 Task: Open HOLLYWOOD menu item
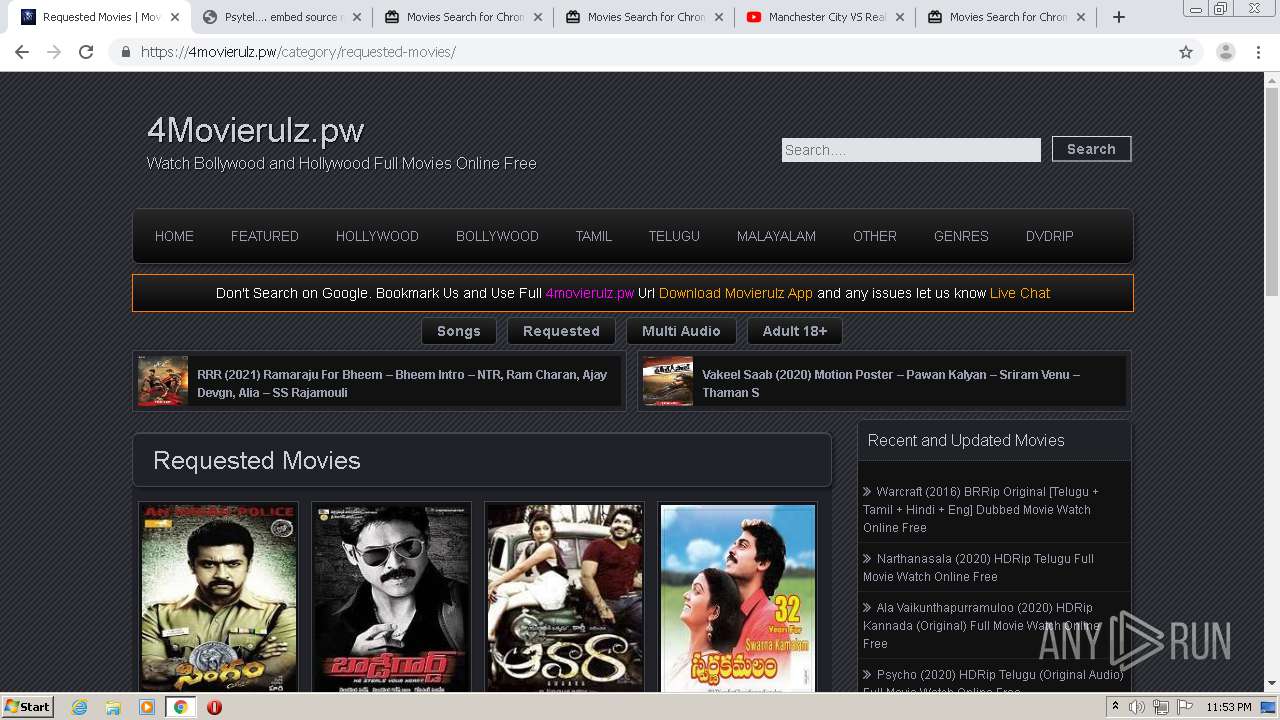(377, 236)
